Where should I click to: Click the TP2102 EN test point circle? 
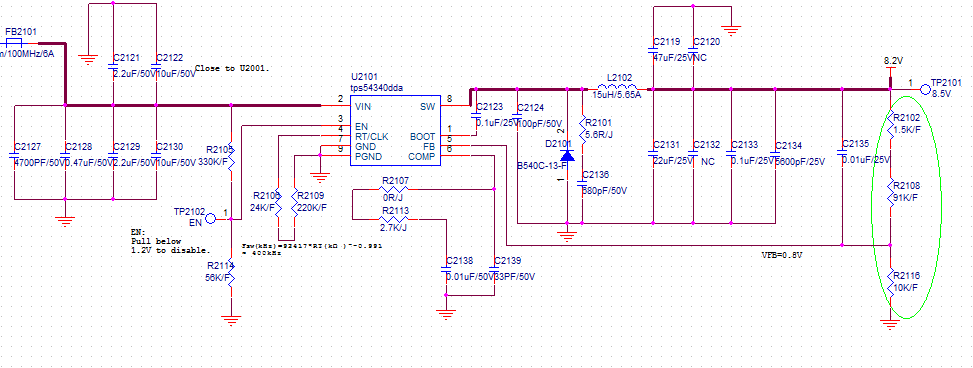210,219
